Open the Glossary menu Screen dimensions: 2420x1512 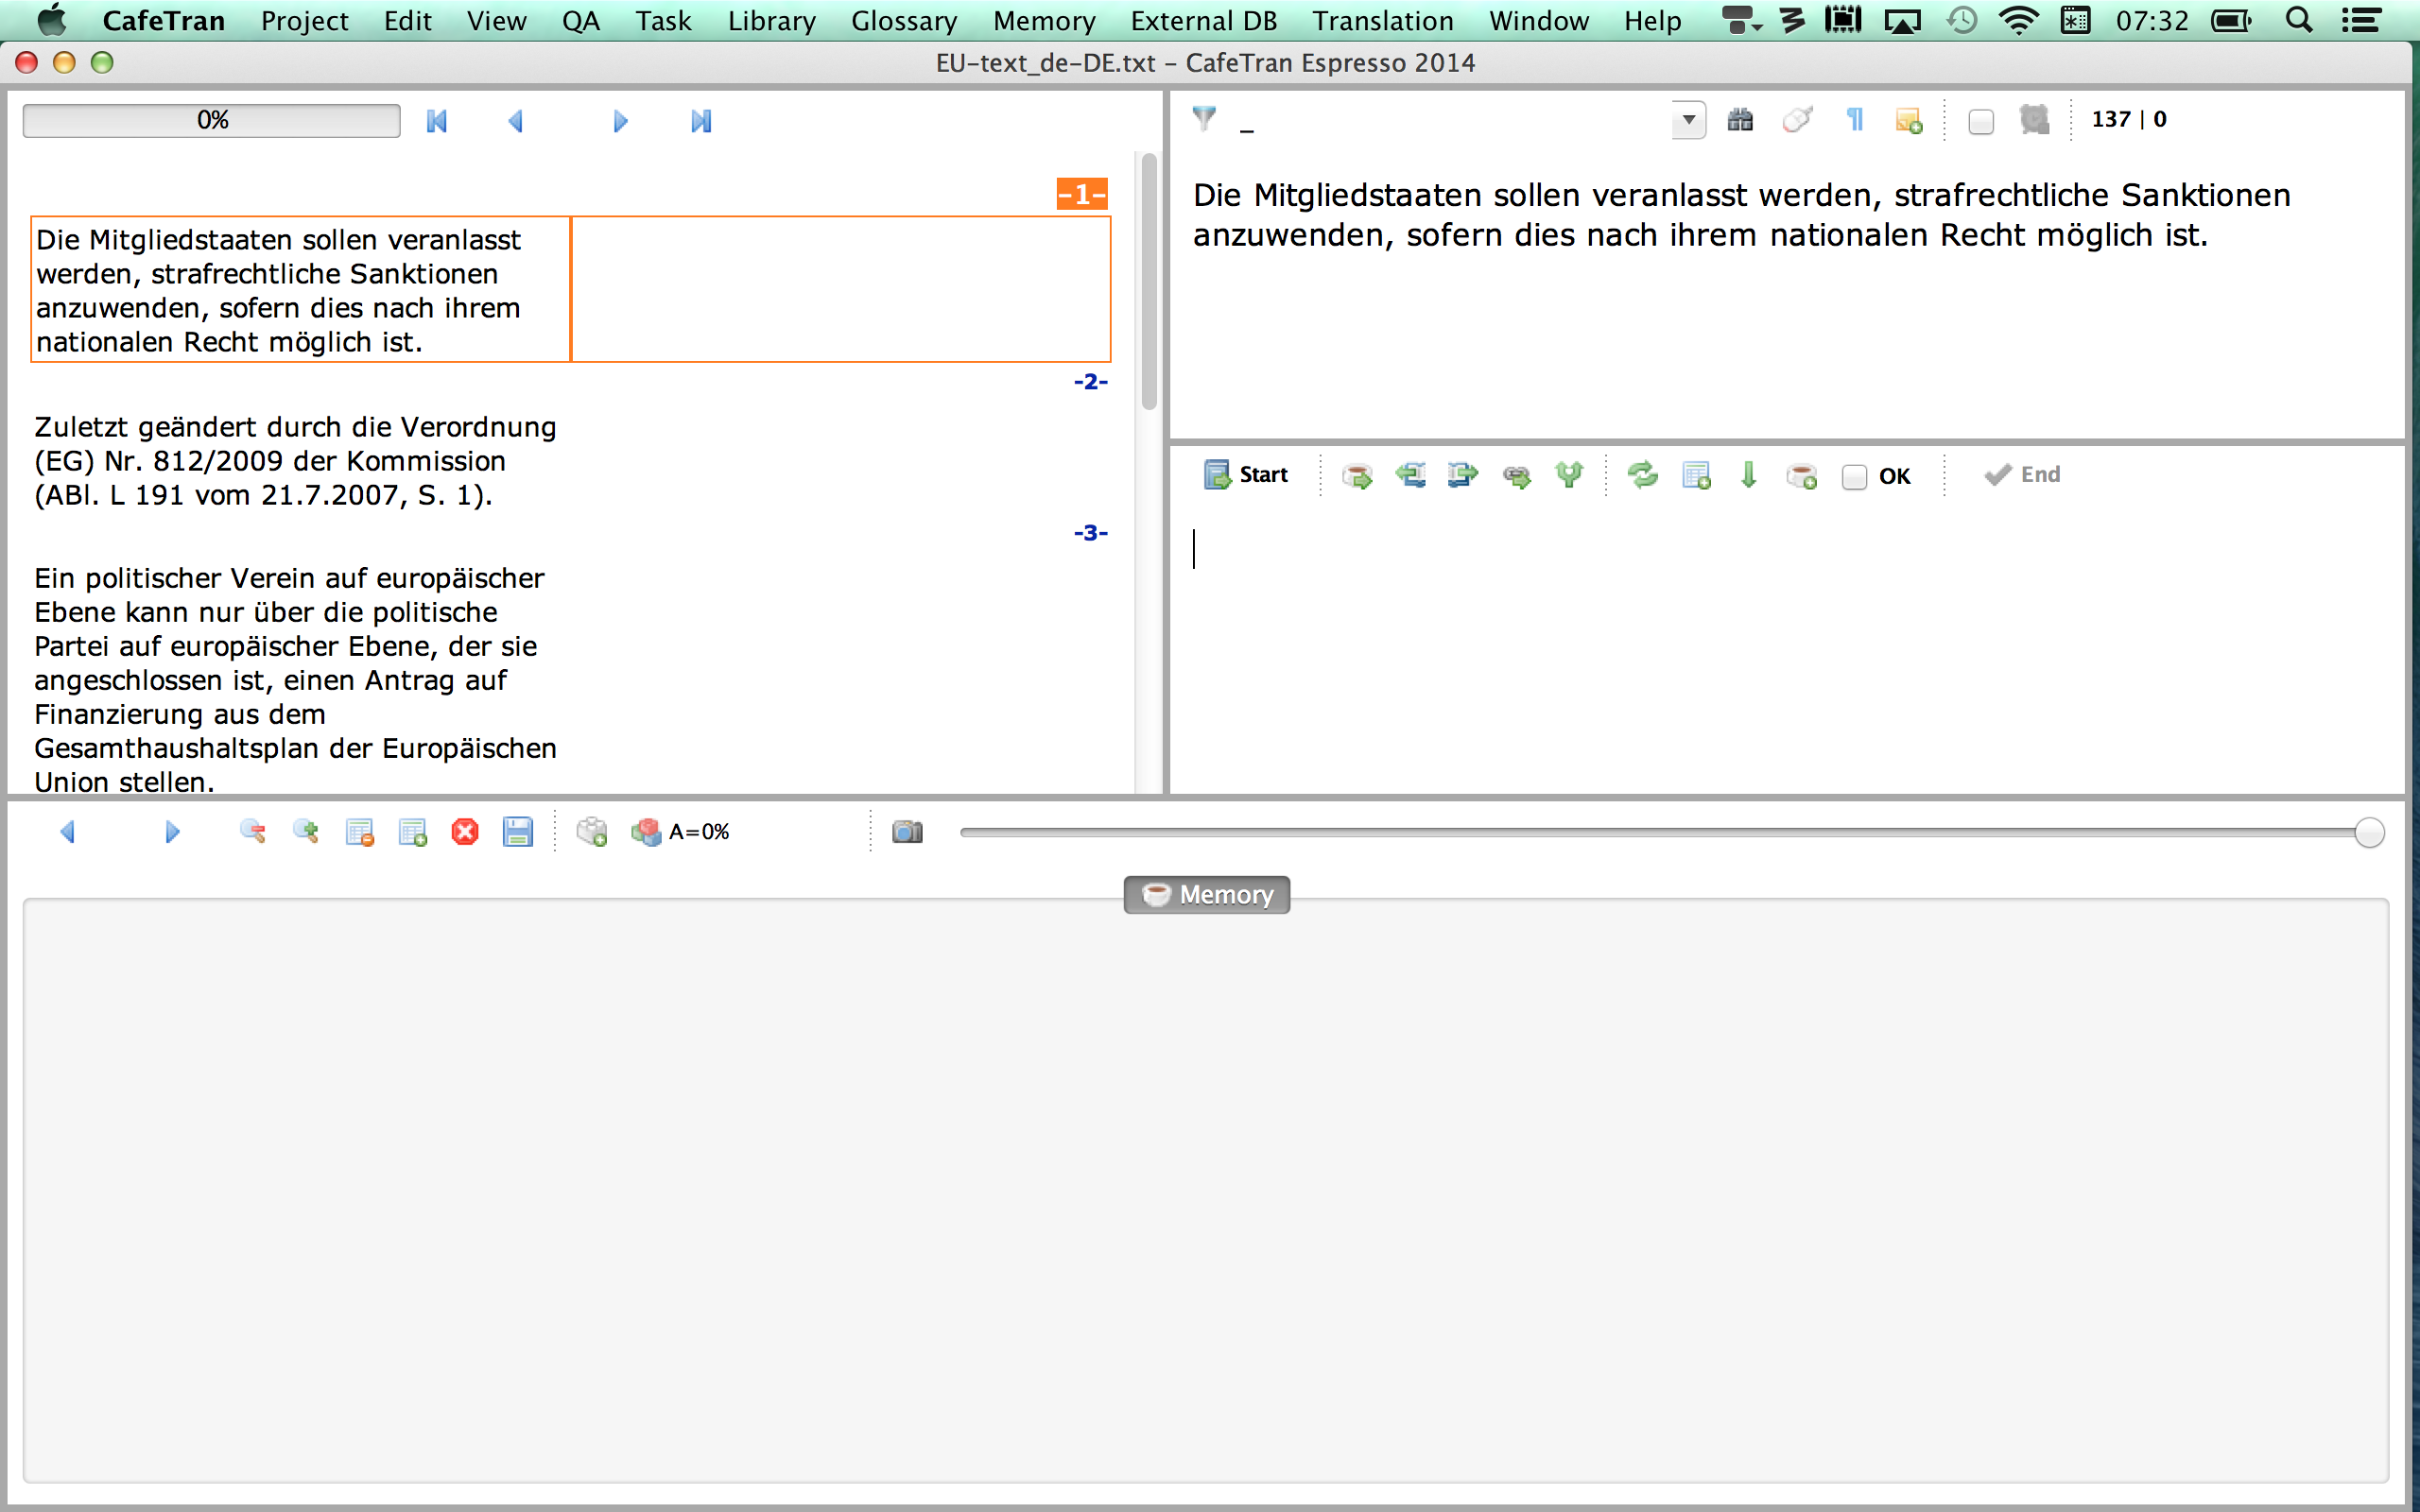(x=903, y=20)
